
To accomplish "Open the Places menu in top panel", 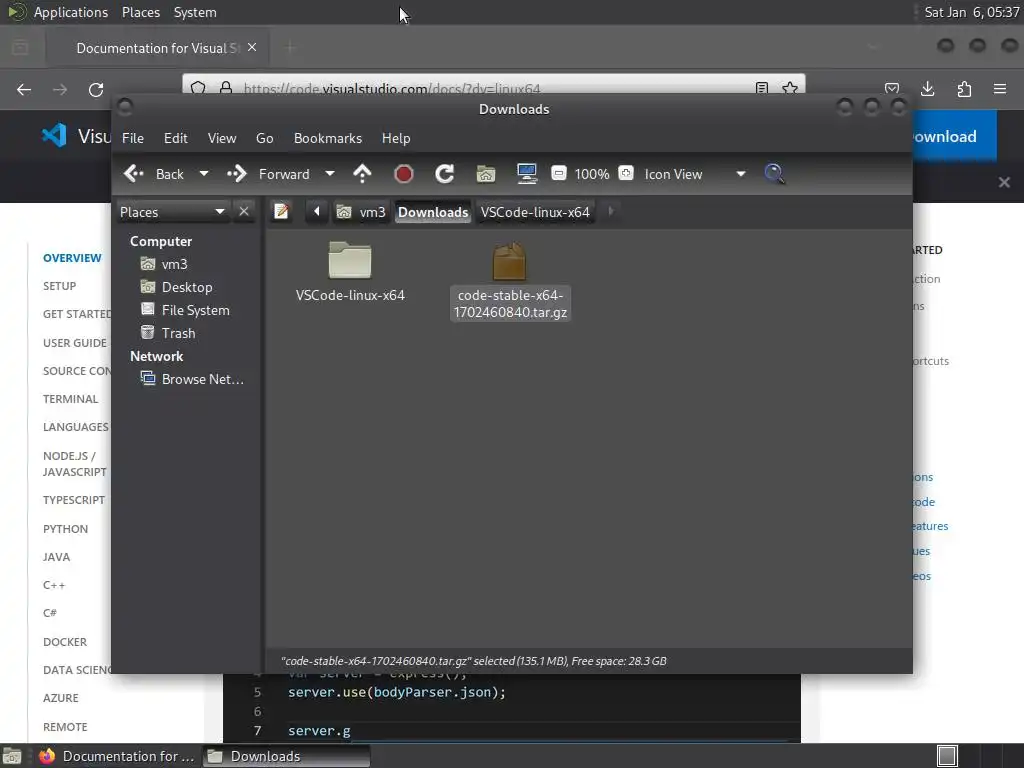I will pos(141,12).
